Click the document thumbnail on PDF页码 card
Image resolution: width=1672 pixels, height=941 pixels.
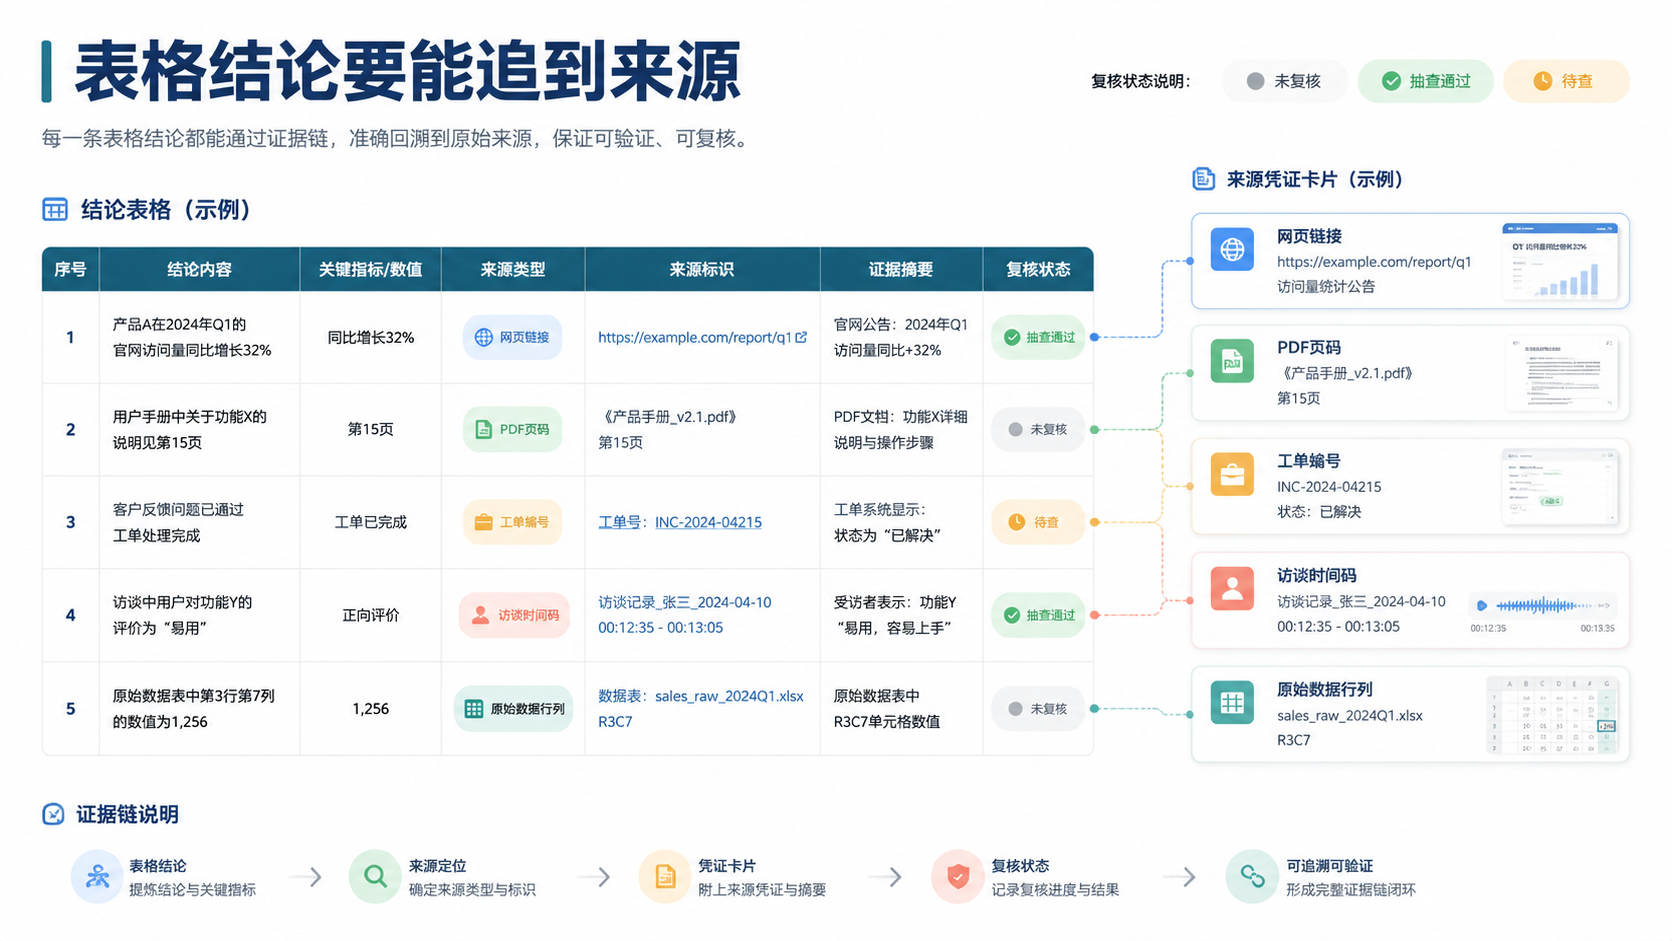[1562, 373]
